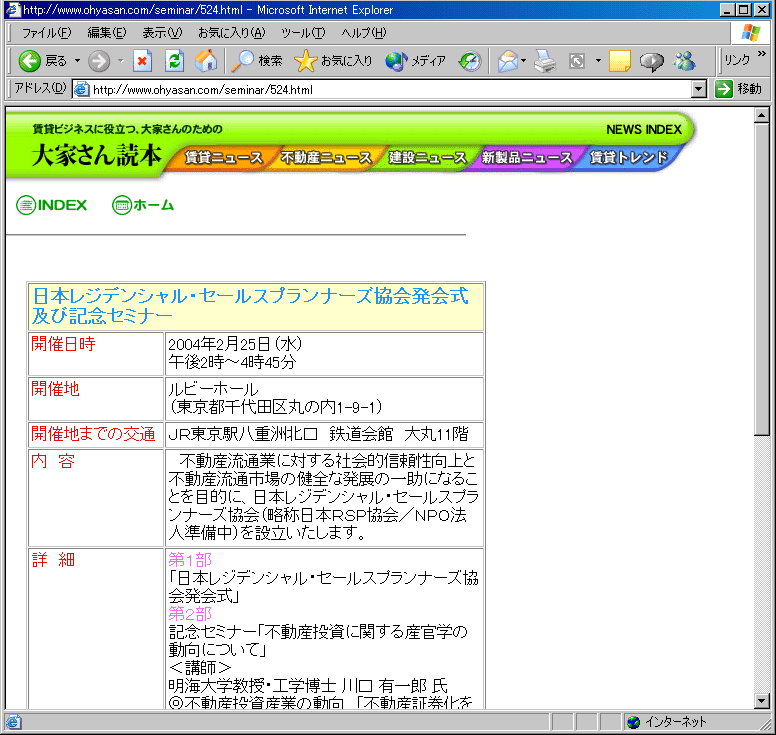Click the vertical scrollbar thumb

(762, 279)
